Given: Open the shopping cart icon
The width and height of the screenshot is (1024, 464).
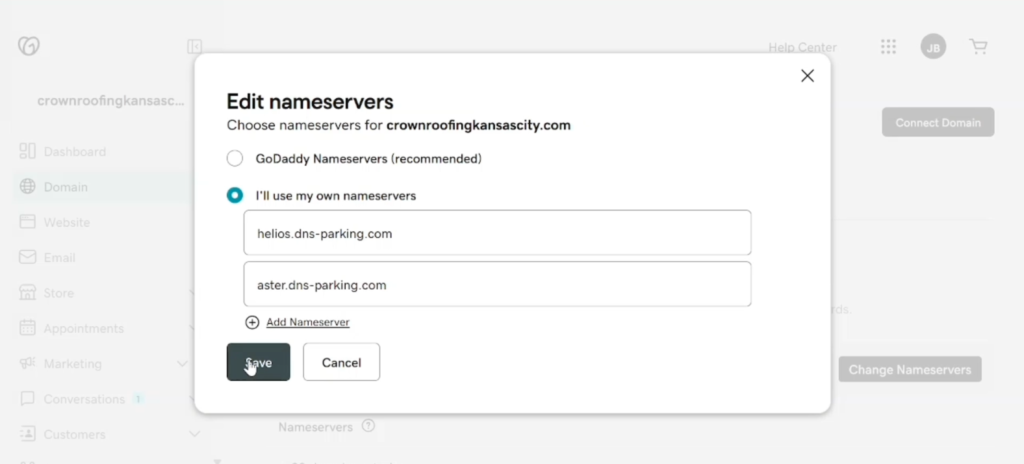Looking at the screenshot, I should tap(978, 46).
